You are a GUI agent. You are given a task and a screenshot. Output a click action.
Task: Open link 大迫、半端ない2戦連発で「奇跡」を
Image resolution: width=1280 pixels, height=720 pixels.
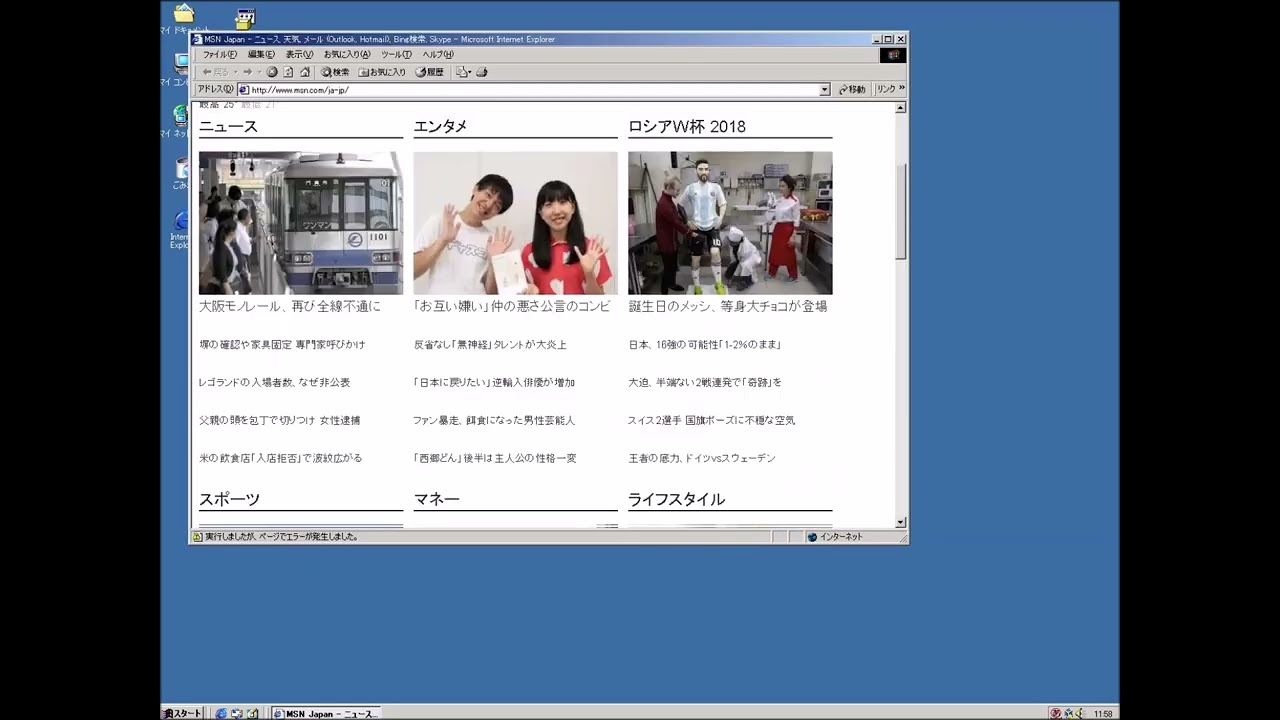point(705,382)
